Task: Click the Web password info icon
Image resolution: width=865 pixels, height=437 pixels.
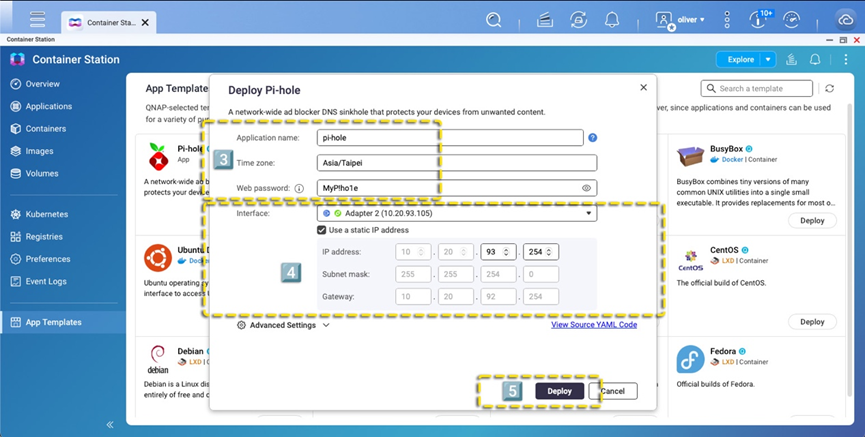Action: pyautogui.click(x=298, y=188)
